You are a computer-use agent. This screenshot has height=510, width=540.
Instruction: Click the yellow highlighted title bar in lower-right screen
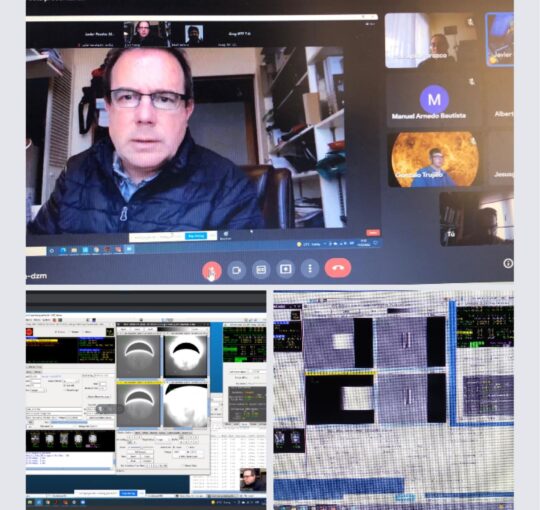click(x=340, y=373)
